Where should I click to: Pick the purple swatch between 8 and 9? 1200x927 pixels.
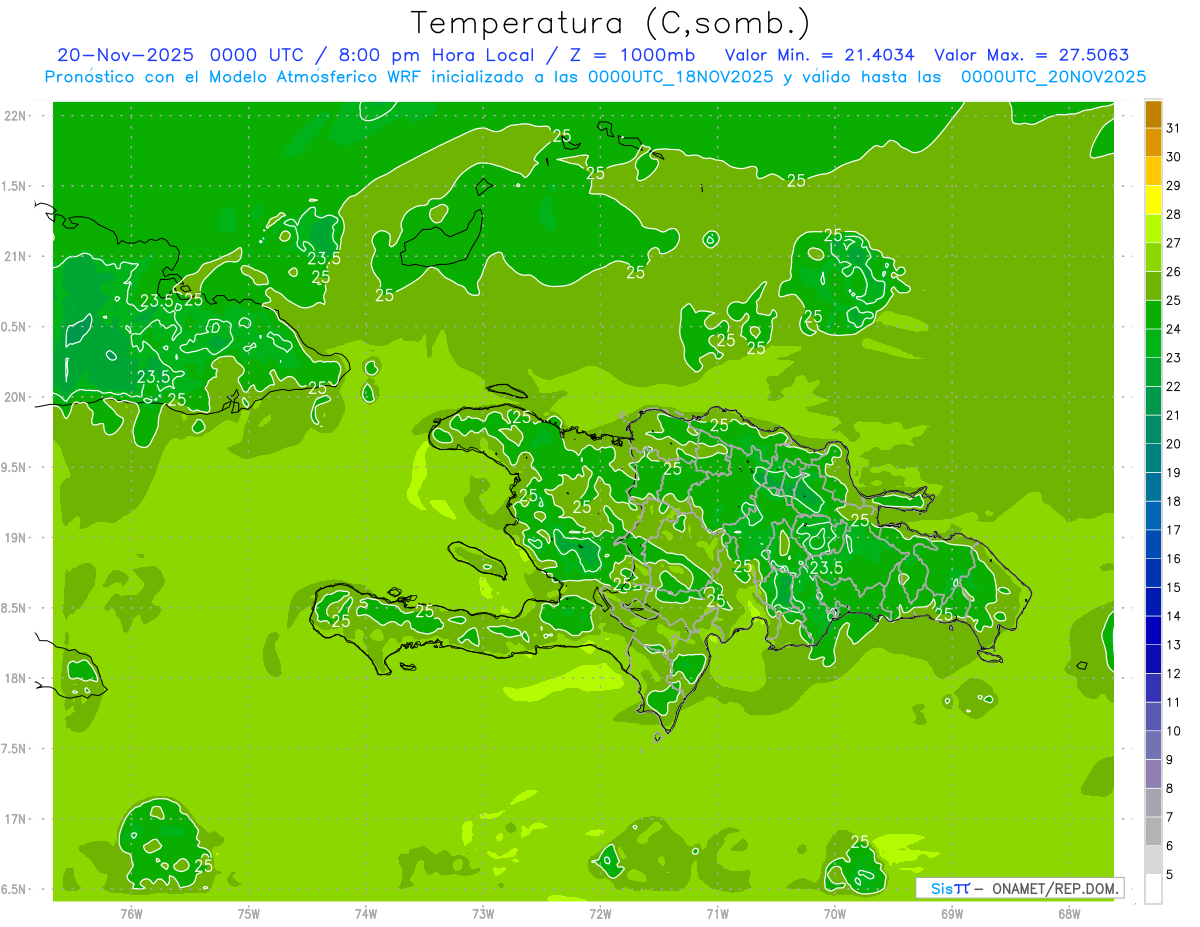[1153, 774]
